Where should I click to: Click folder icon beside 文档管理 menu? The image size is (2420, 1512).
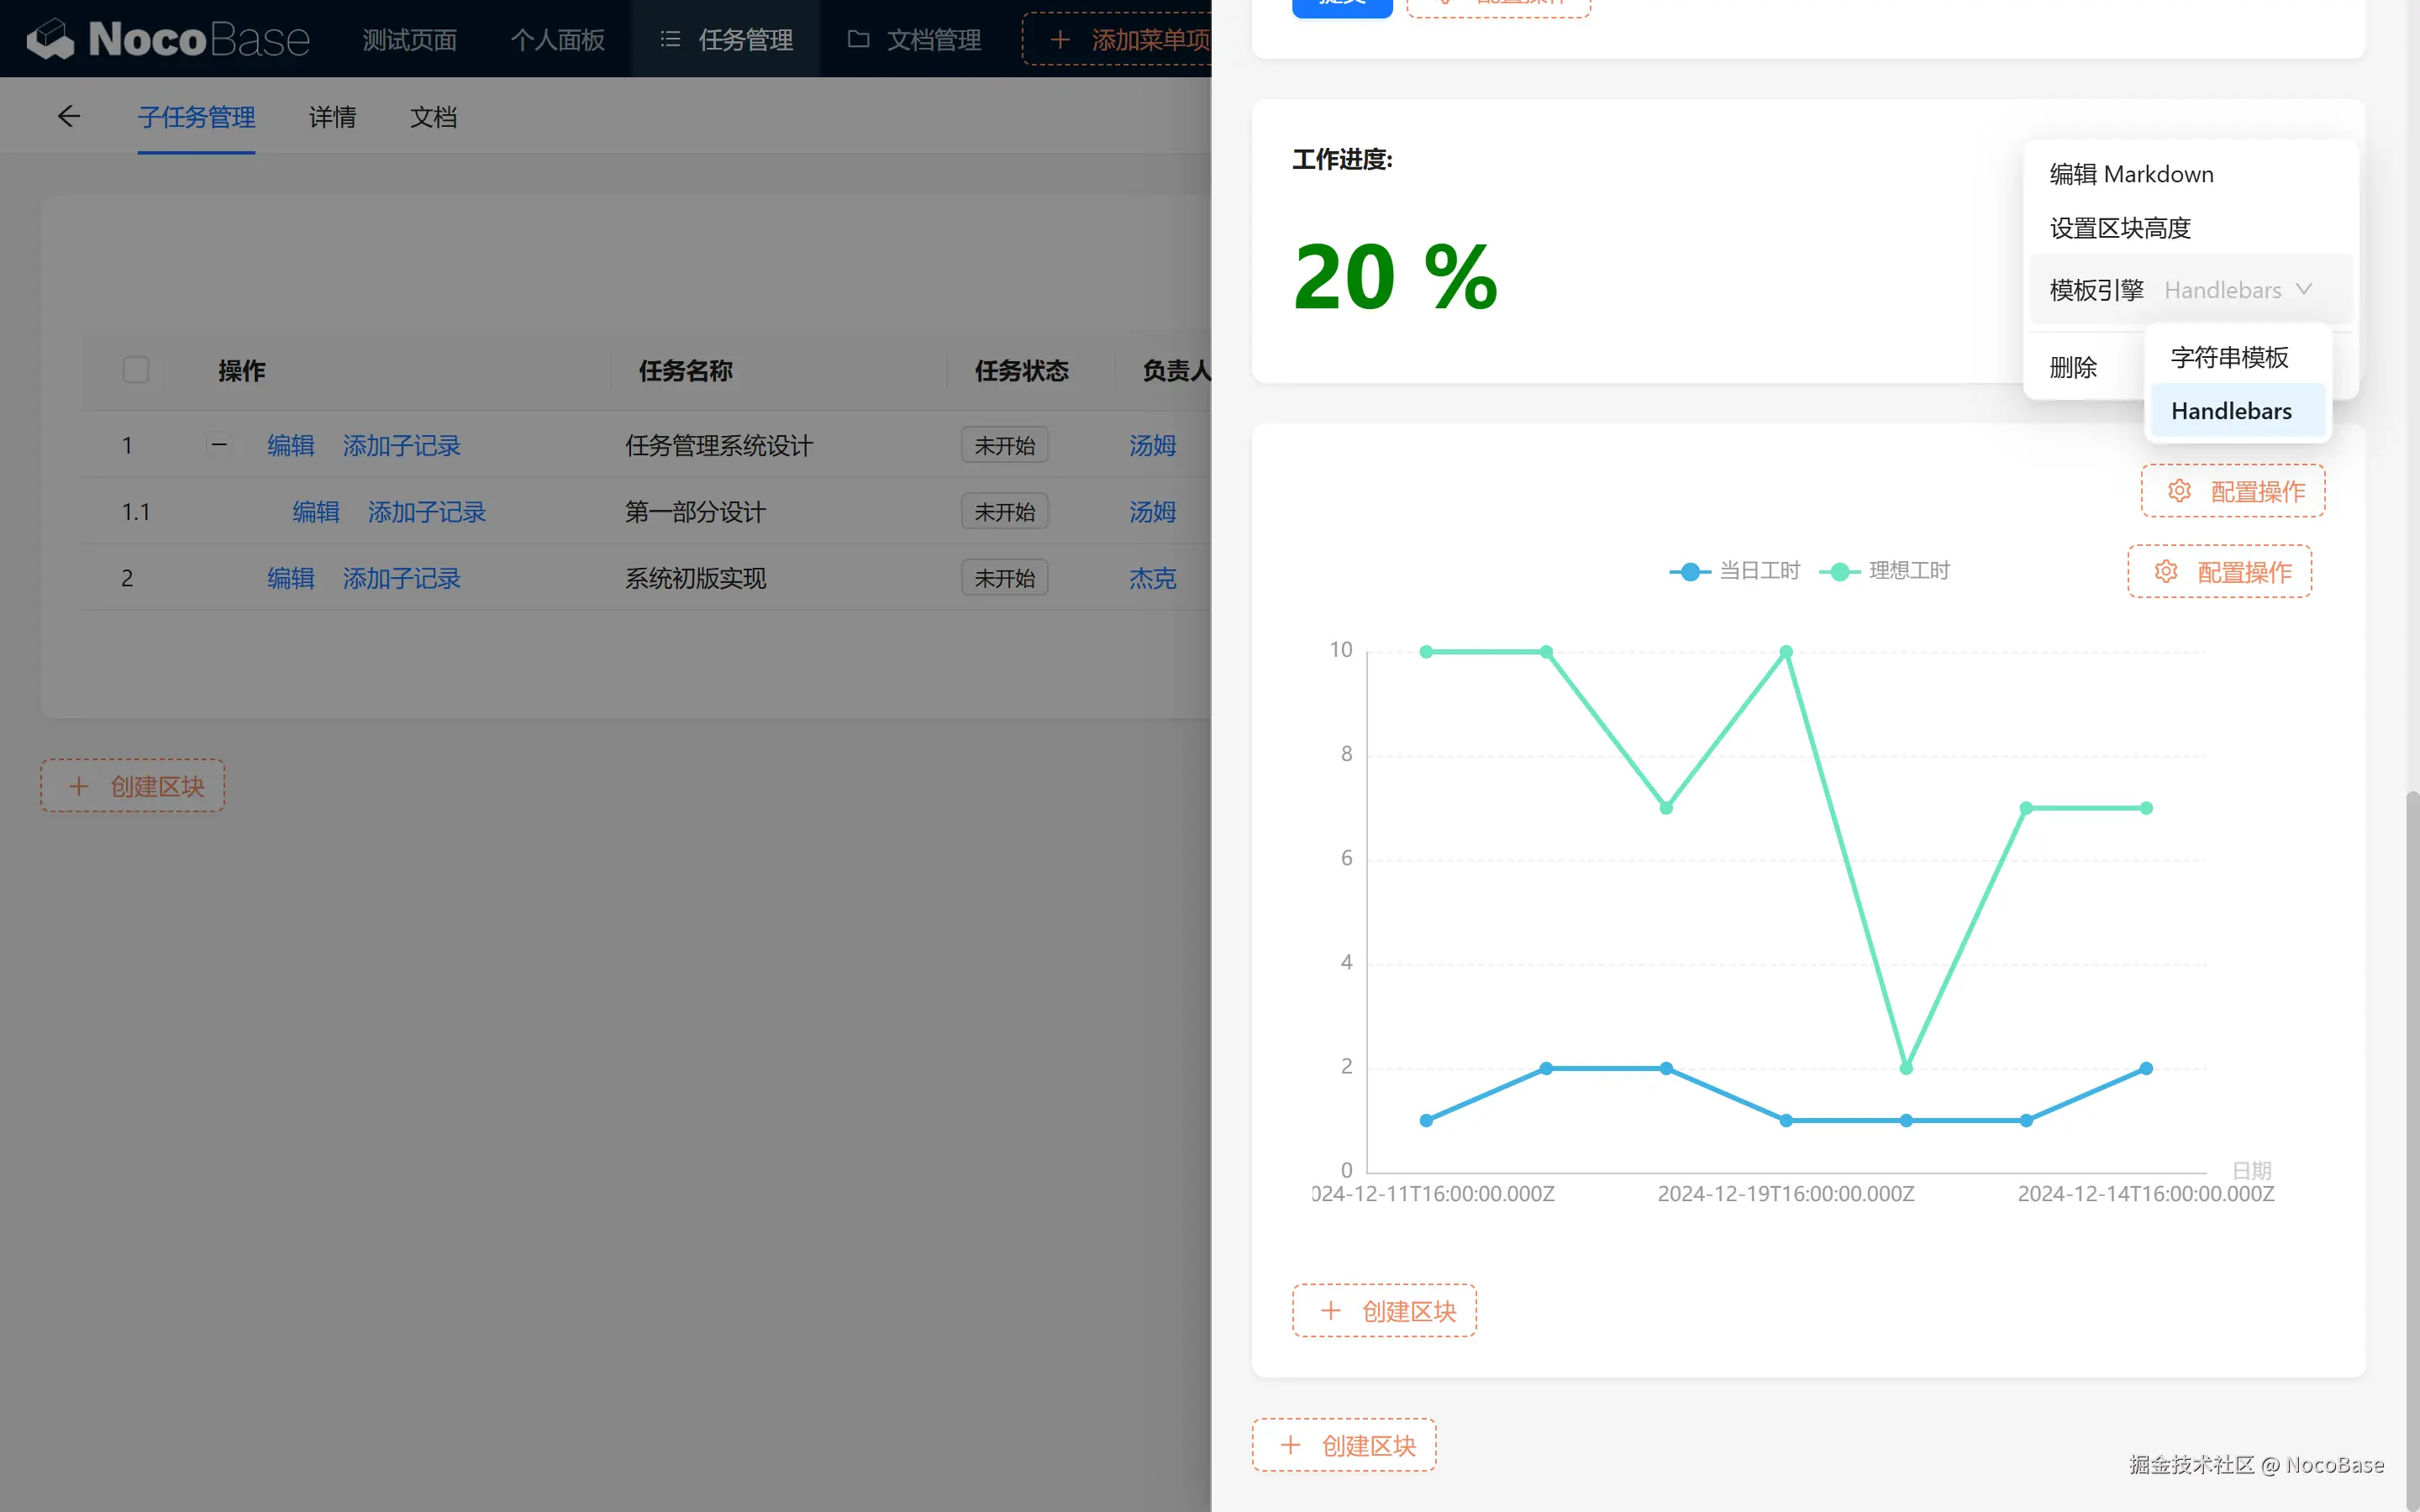tap(858, 39)
